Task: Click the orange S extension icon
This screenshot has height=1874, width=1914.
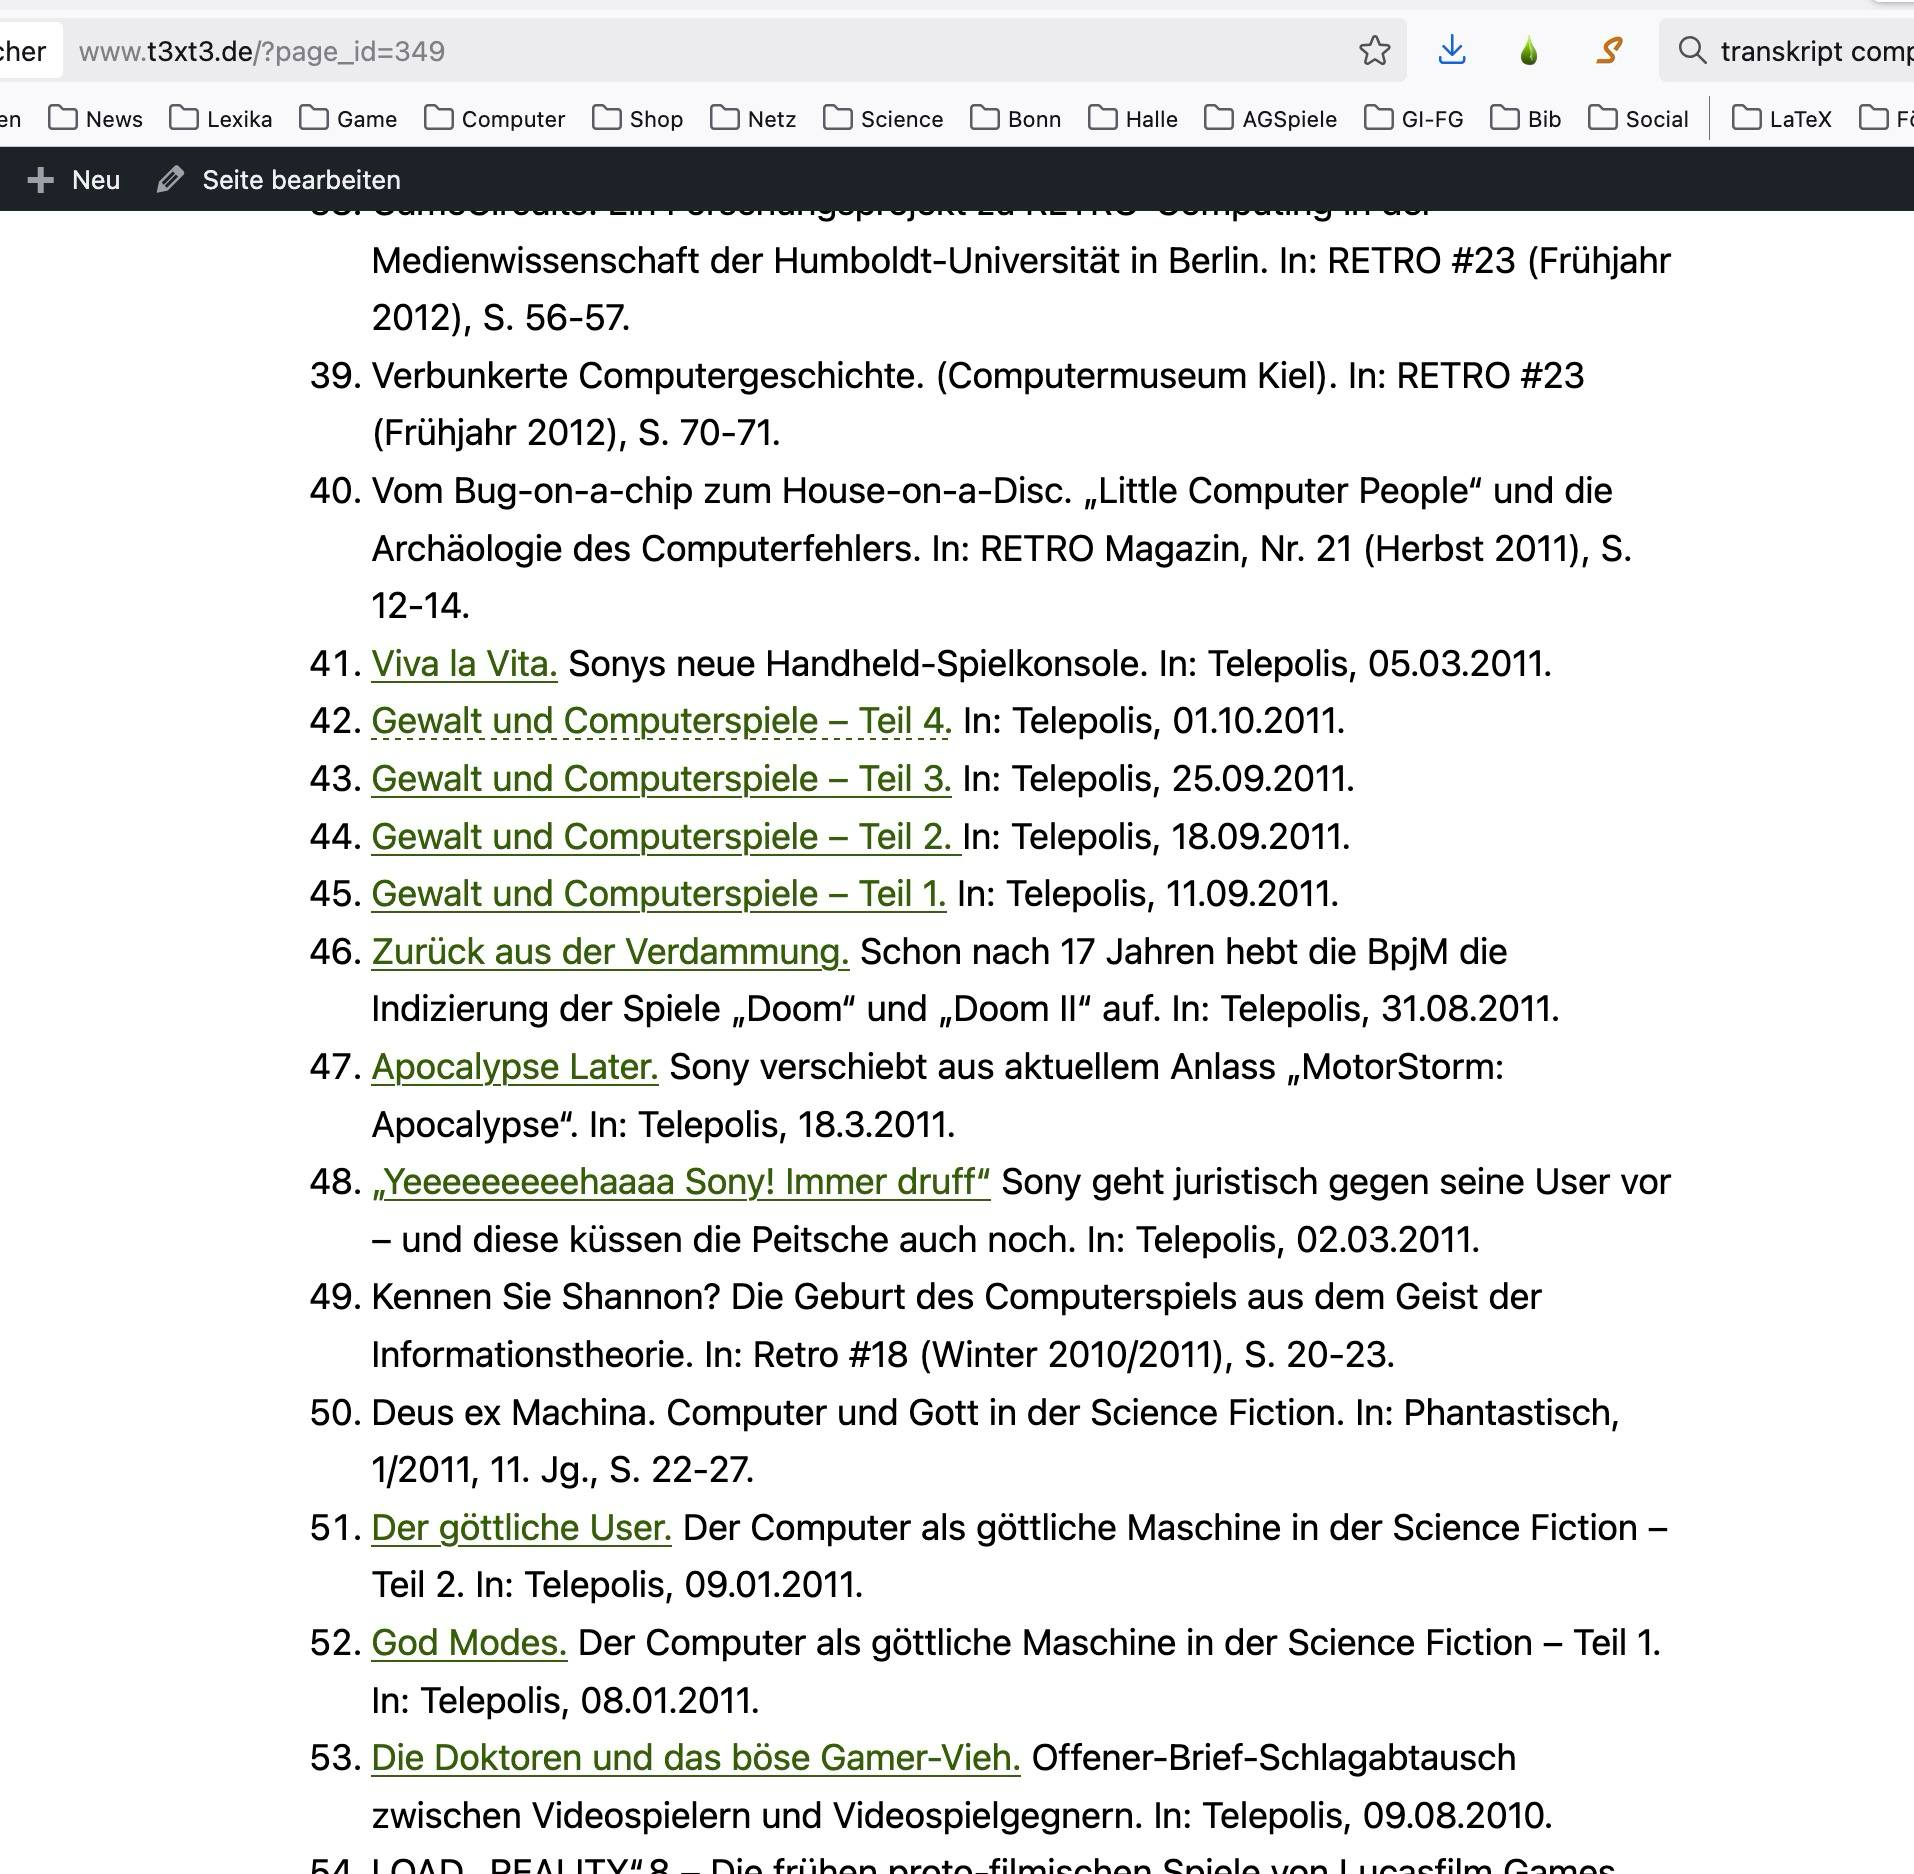Action: point(1608,50)
